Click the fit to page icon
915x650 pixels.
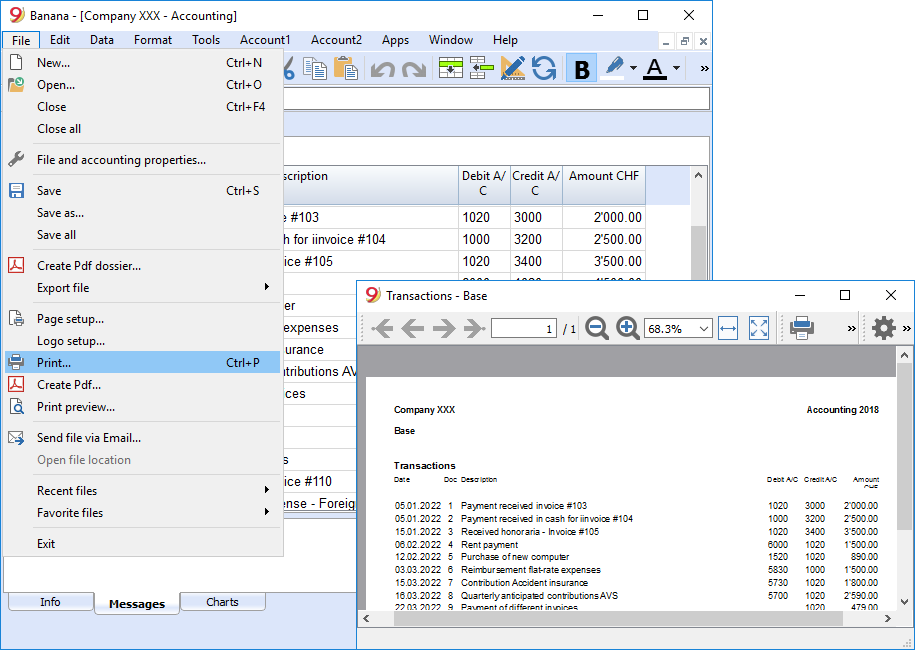(x=759, y=329)
